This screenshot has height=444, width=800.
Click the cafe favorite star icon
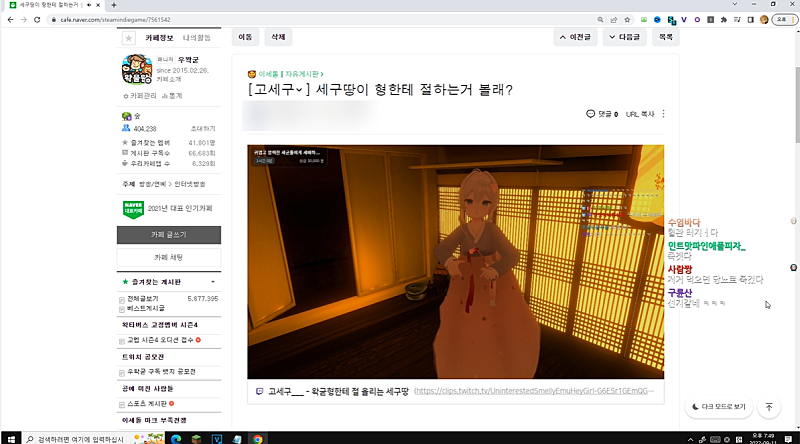pyautogui.click(x=127, y=37)
